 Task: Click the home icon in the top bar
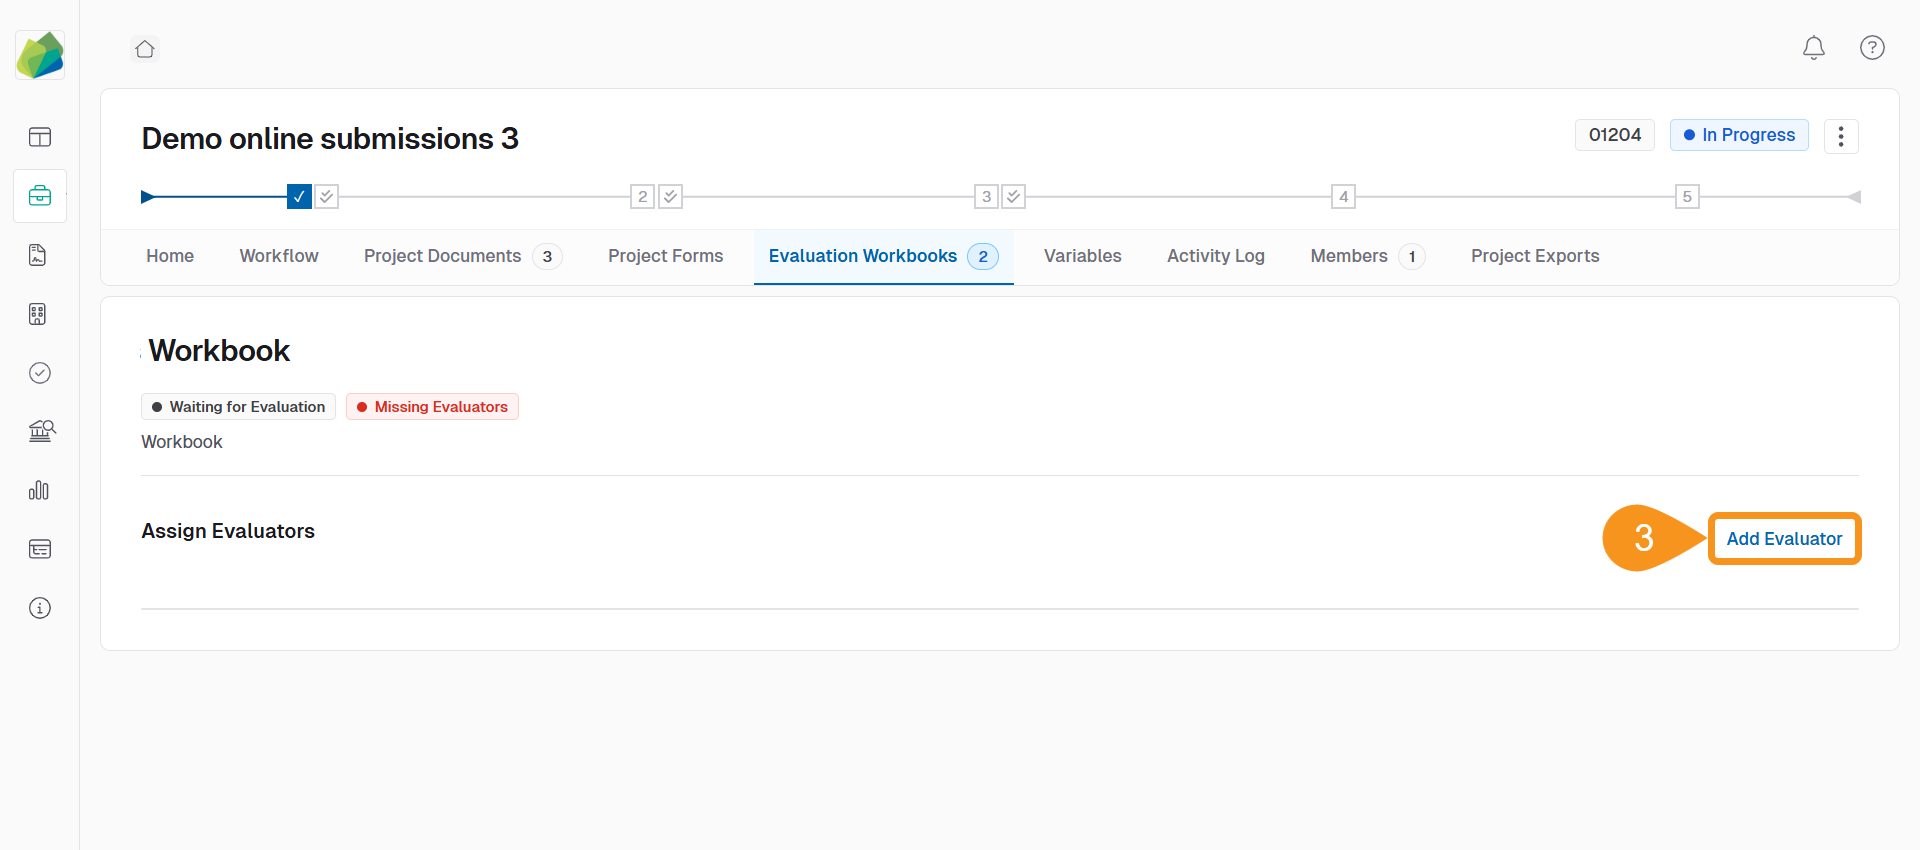click(x=145, y=49)
